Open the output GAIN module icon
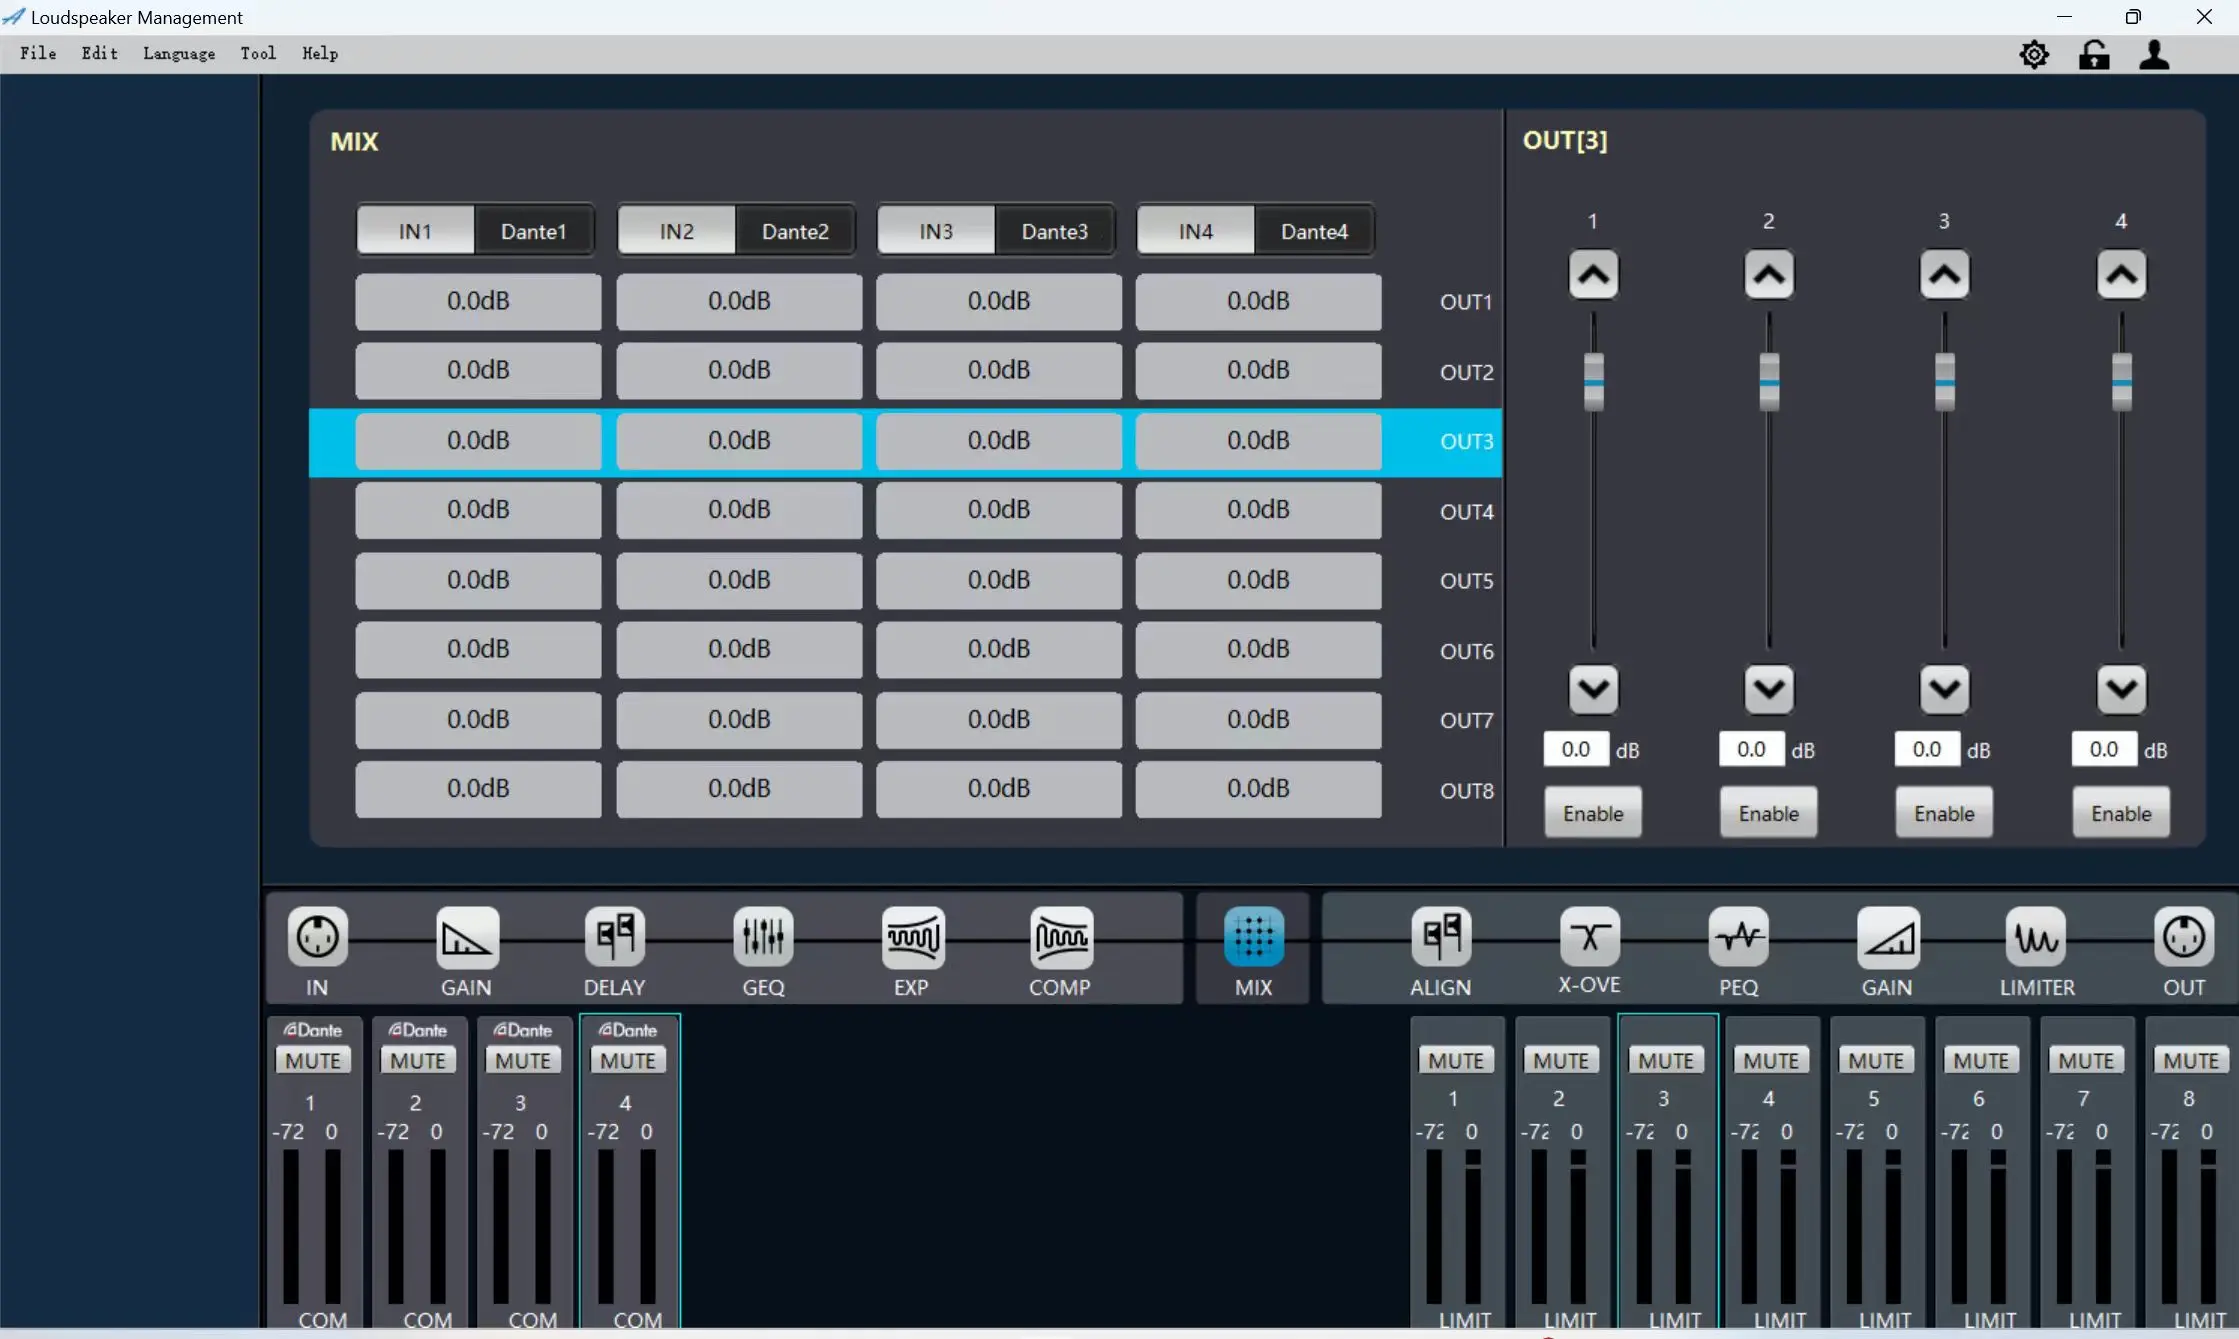This screenshot has width=2239, height=1339. 1888,937
